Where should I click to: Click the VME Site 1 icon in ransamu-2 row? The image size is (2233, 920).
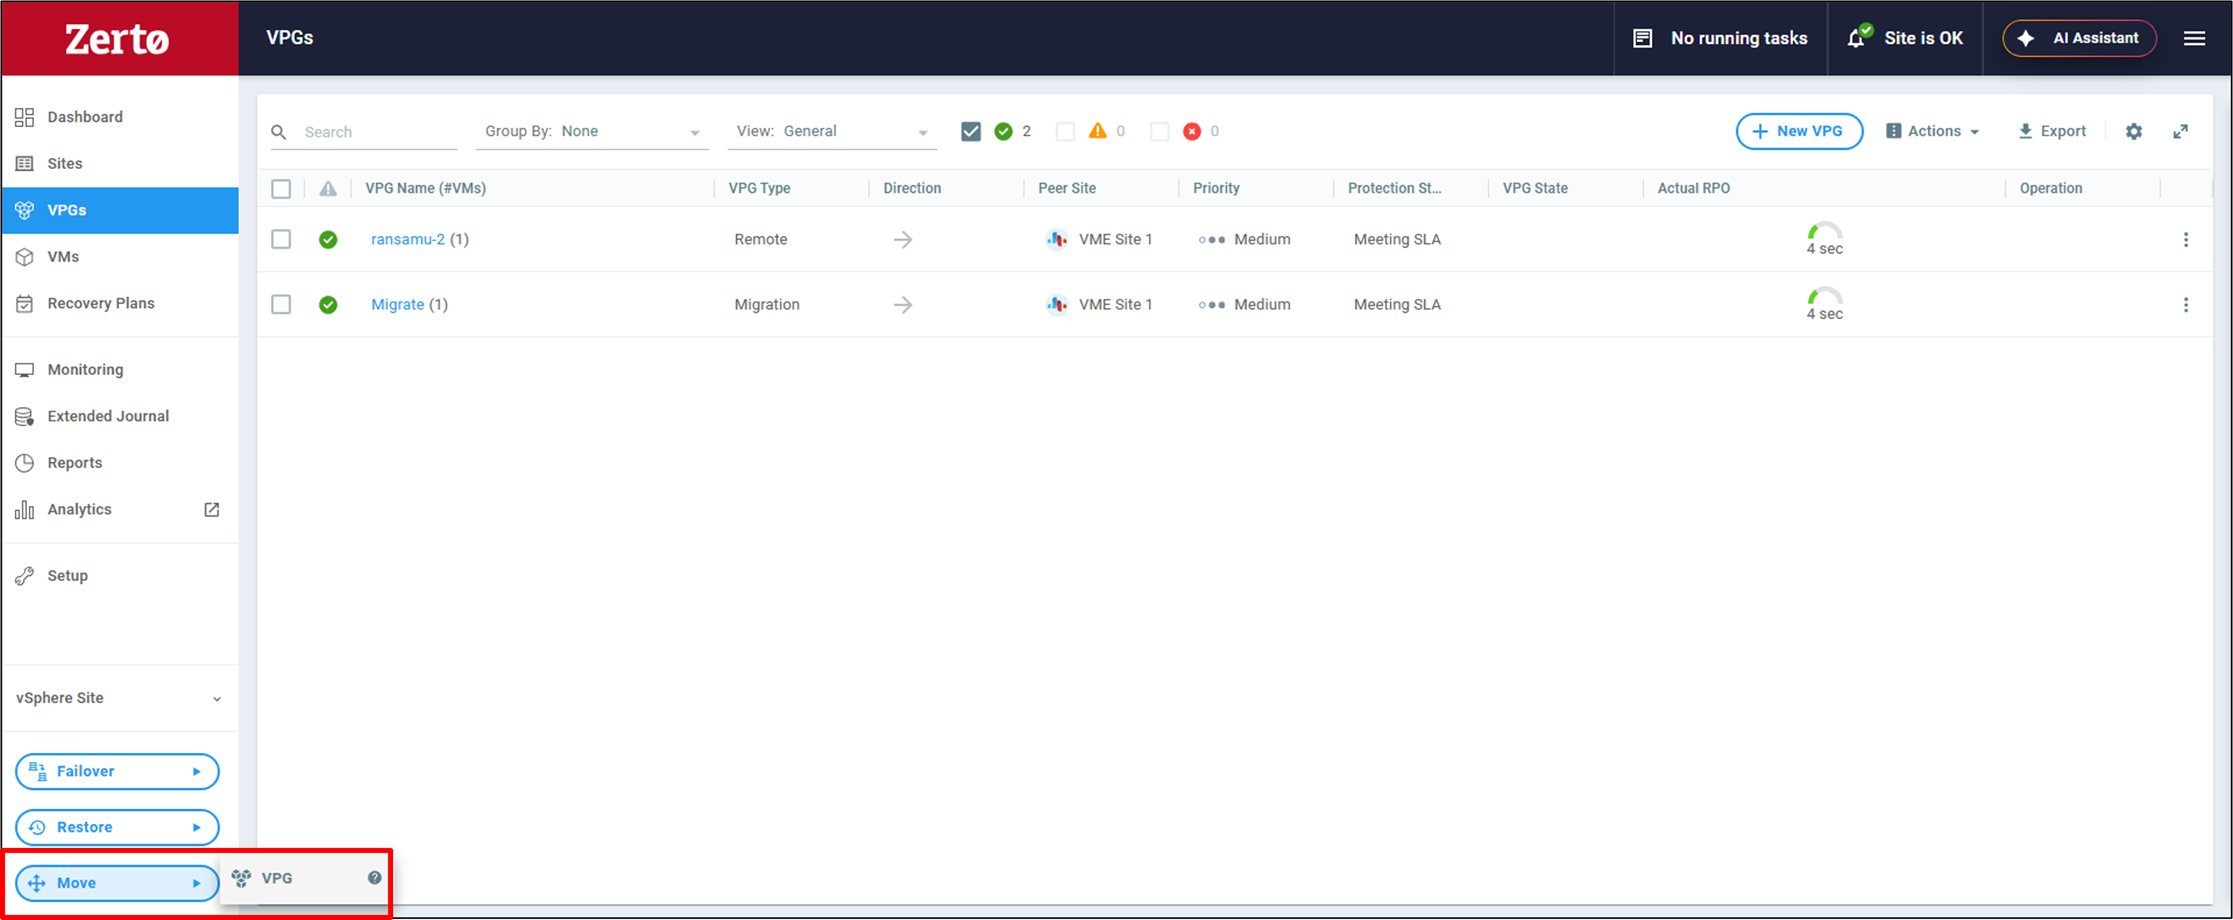pos(1056,240)
